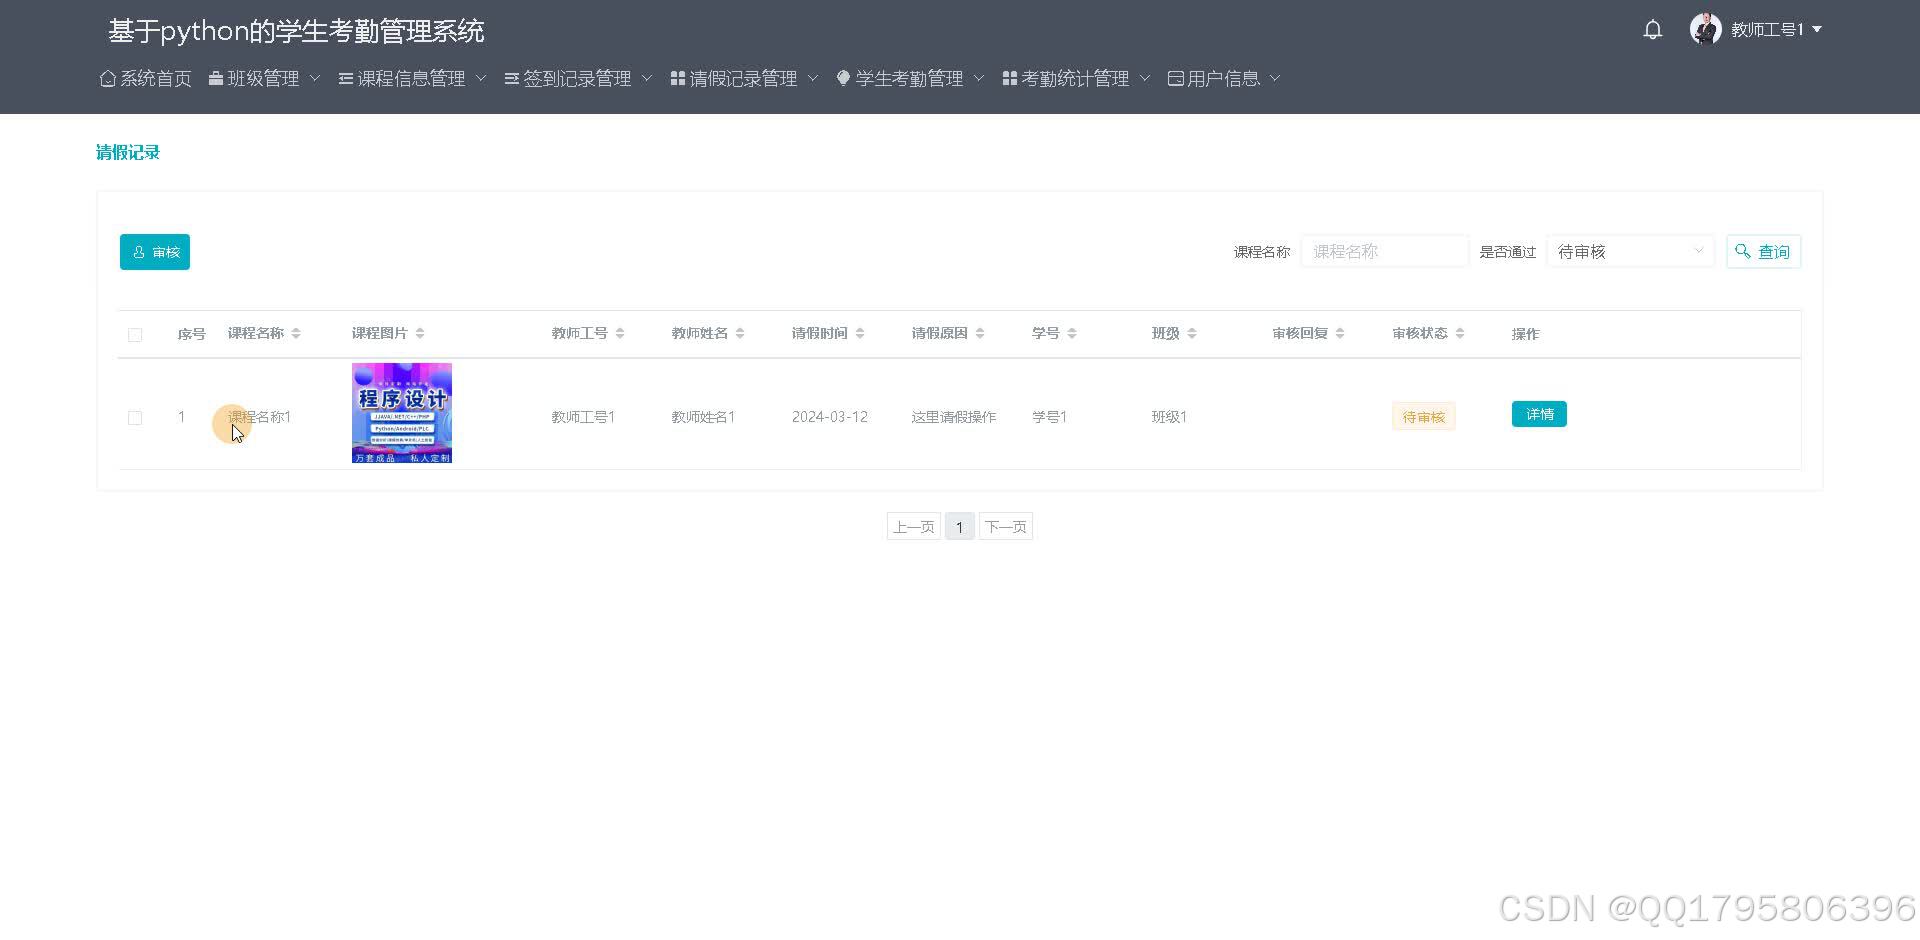Expand the 班级管理 menu chevron
Image resolution: width=1920 pixels, height=940 pixels.
pos(315,78)
